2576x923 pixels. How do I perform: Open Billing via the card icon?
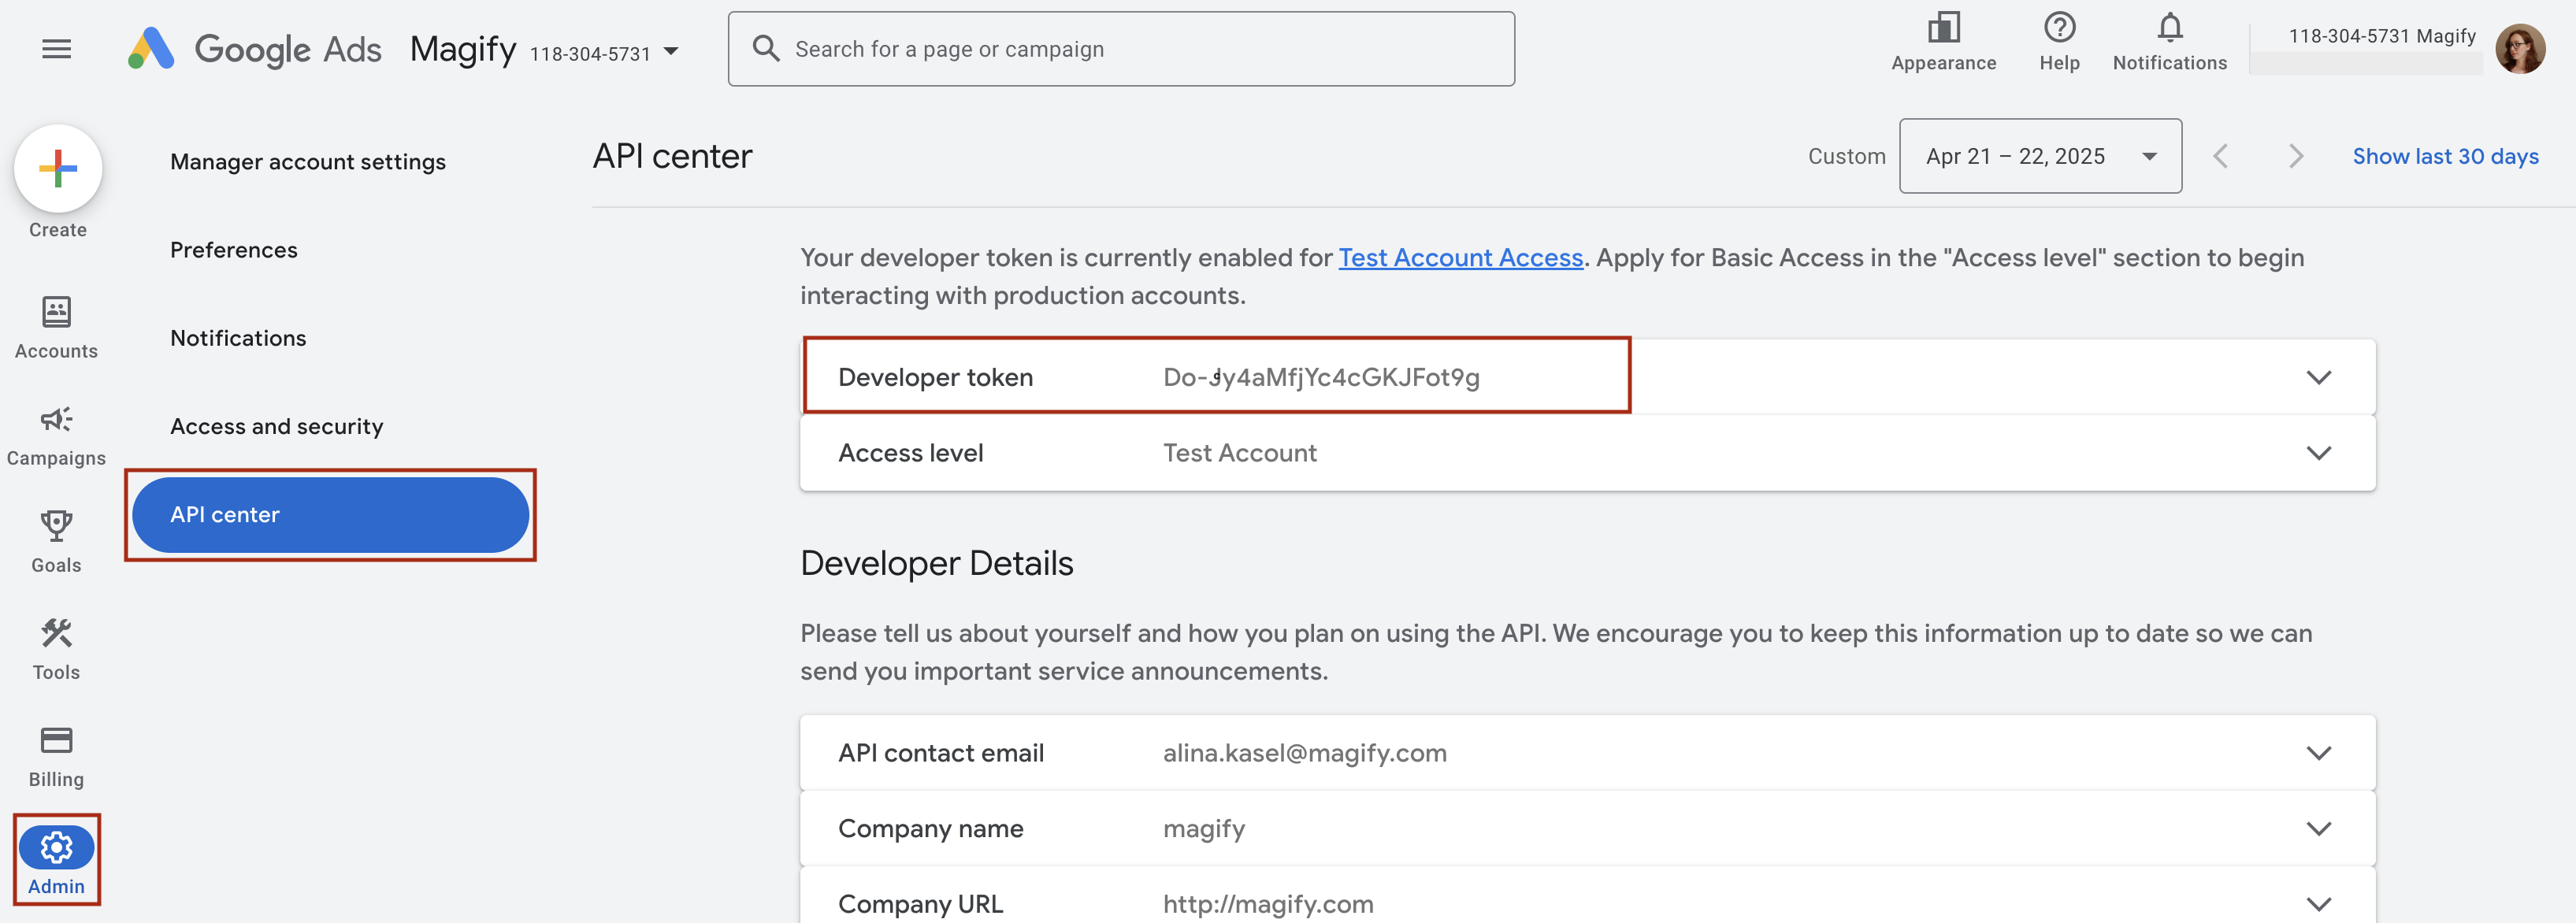[56, 755]
